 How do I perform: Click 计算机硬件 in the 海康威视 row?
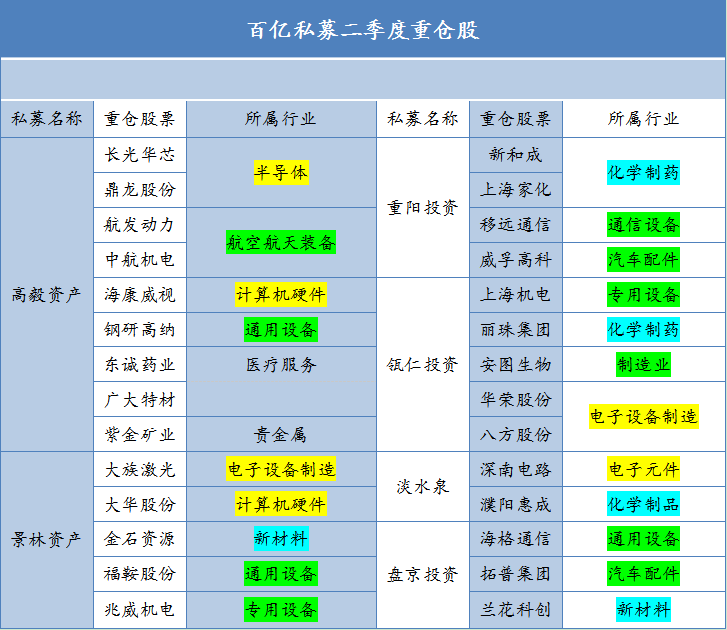pos(281,294)
